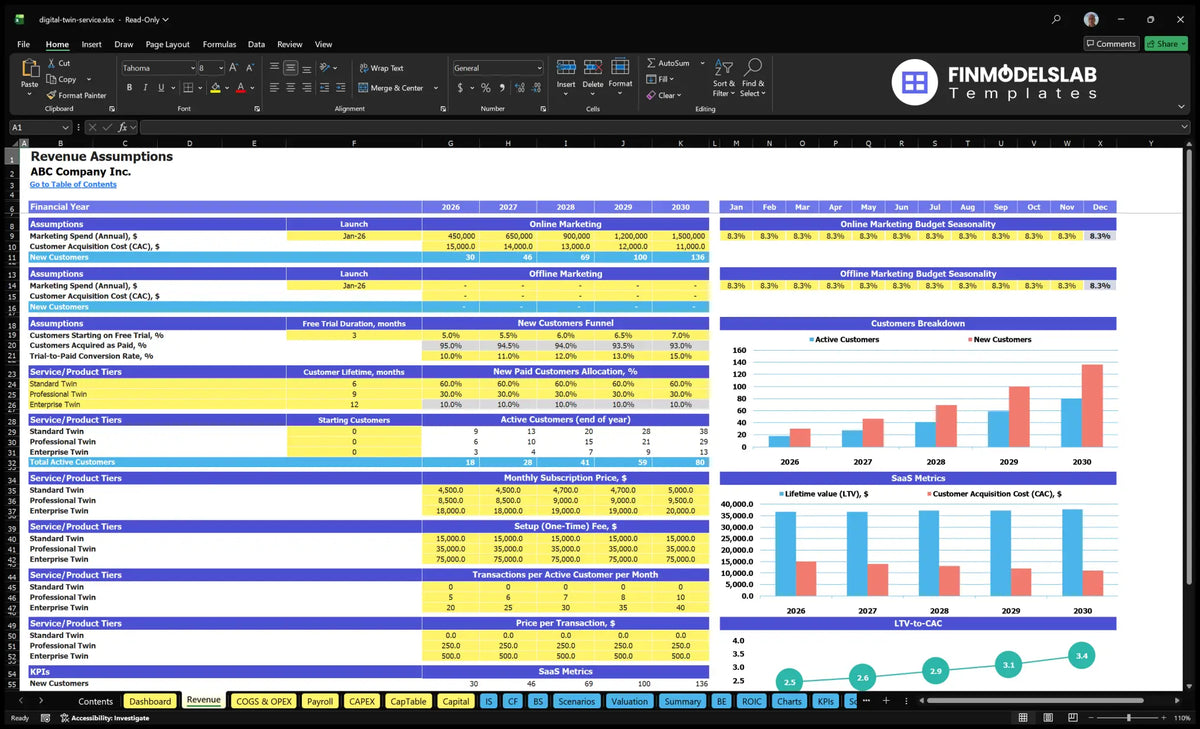Add a new sheet with plus button

[885, 701]
